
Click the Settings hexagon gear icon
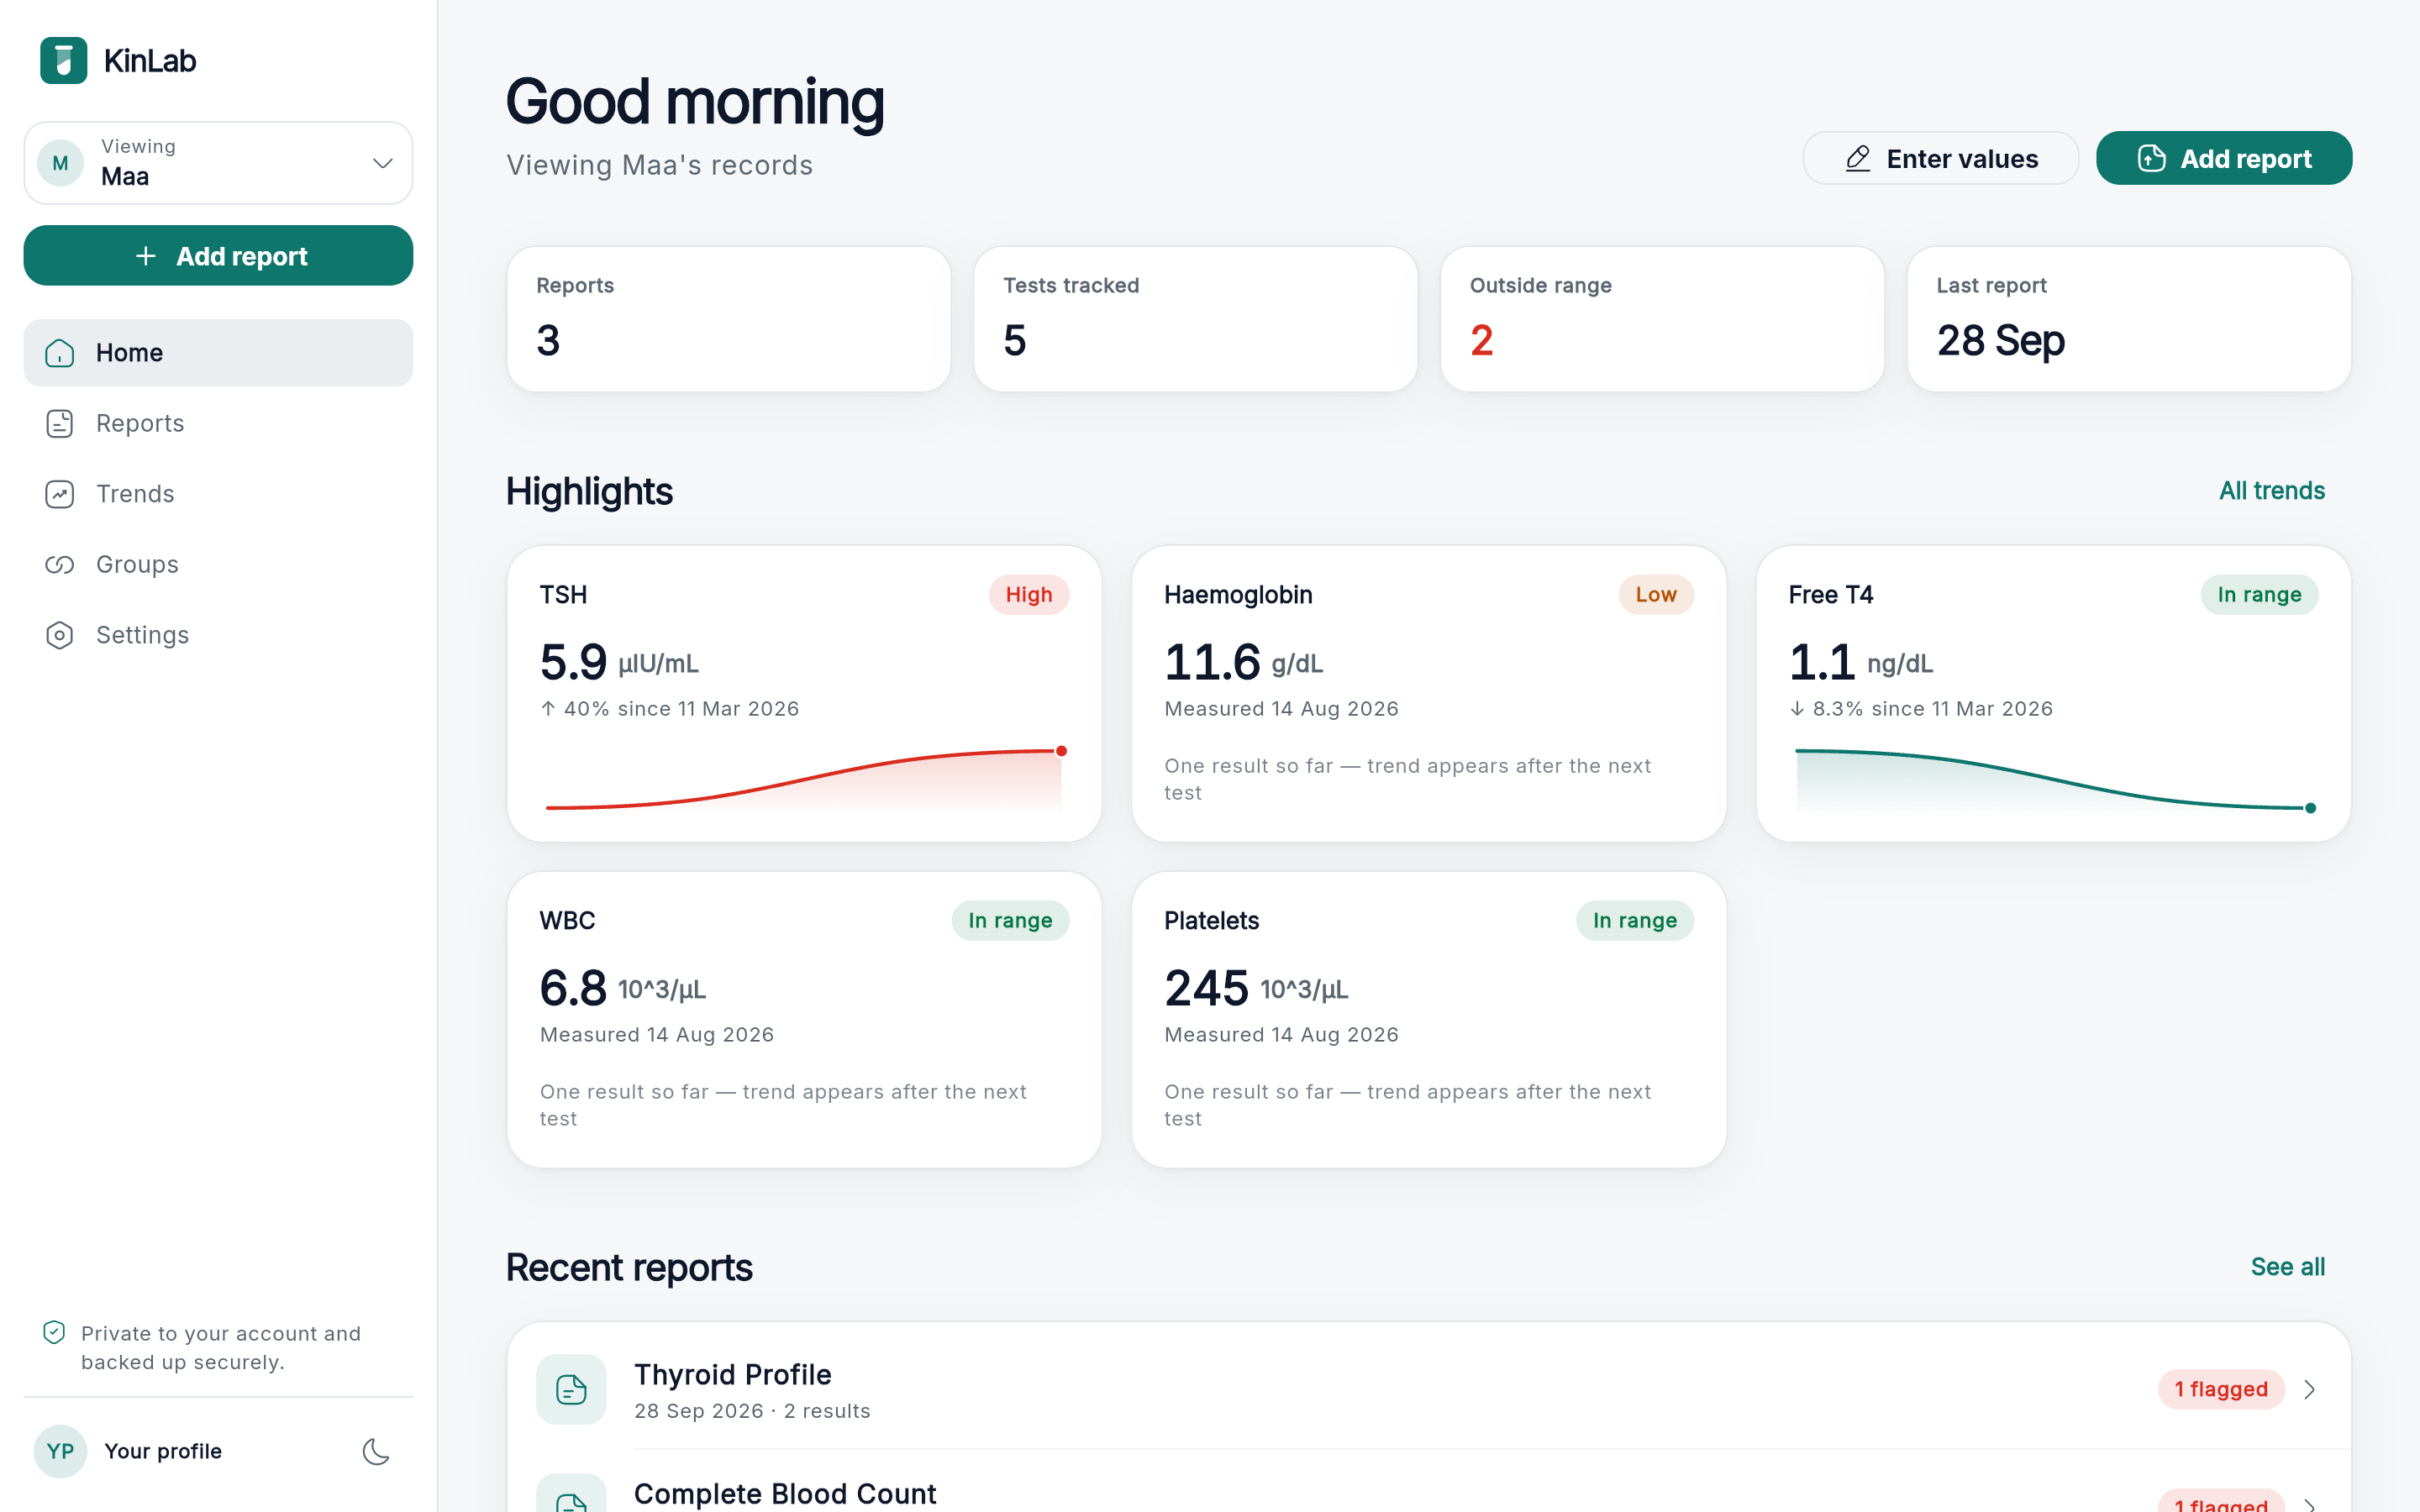(60, 635)
